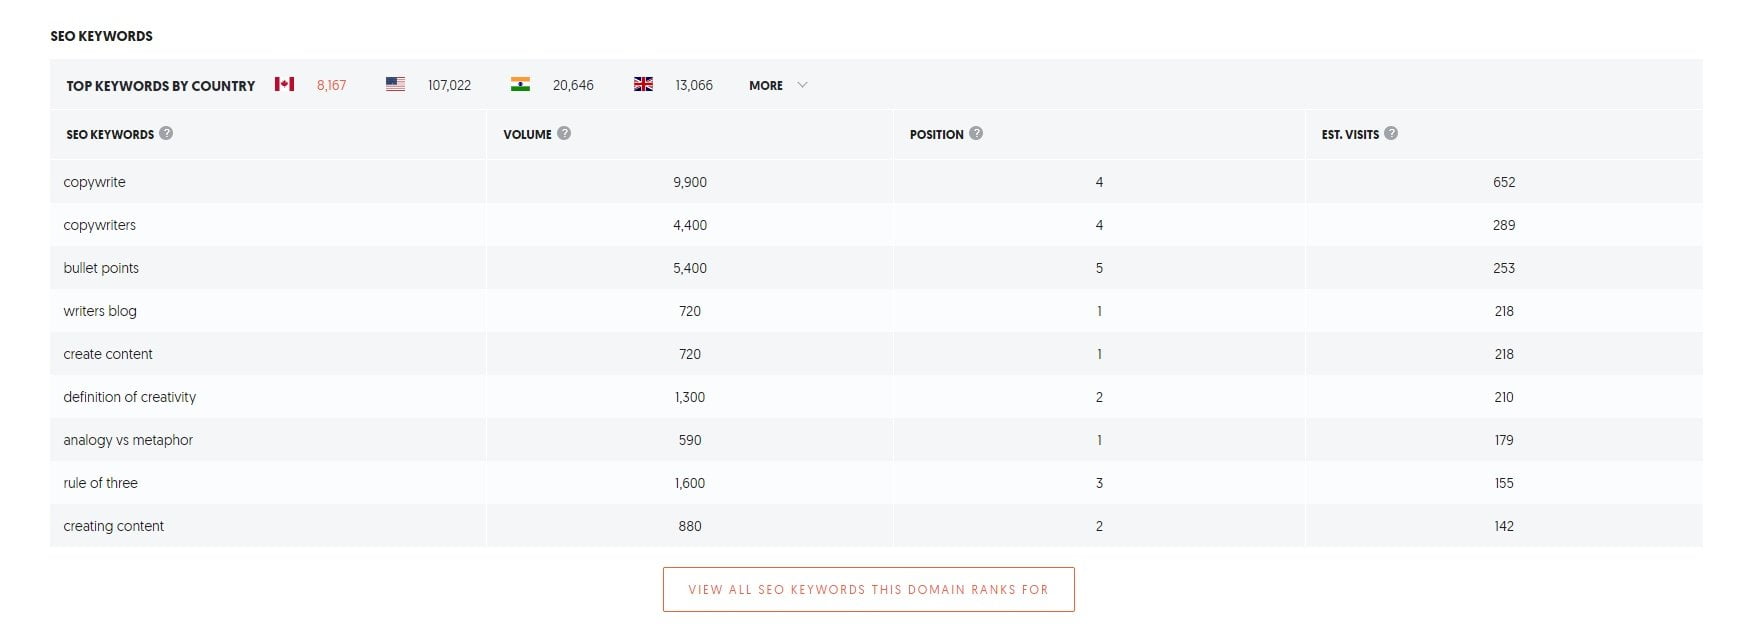The width and height of the screenshot is (1744, 639).
Task: Click the 'create content' keyword
Action: coord(108,354)
